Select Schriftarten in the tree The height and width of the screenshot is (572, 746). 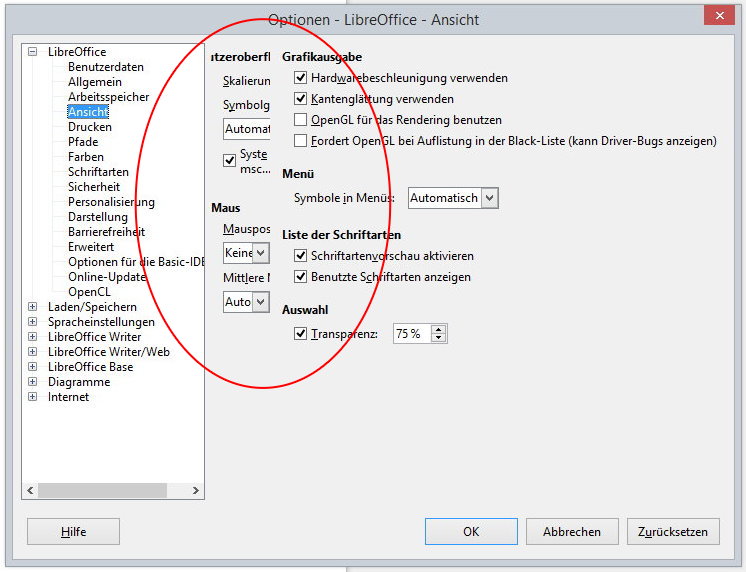tap(98, 172)
